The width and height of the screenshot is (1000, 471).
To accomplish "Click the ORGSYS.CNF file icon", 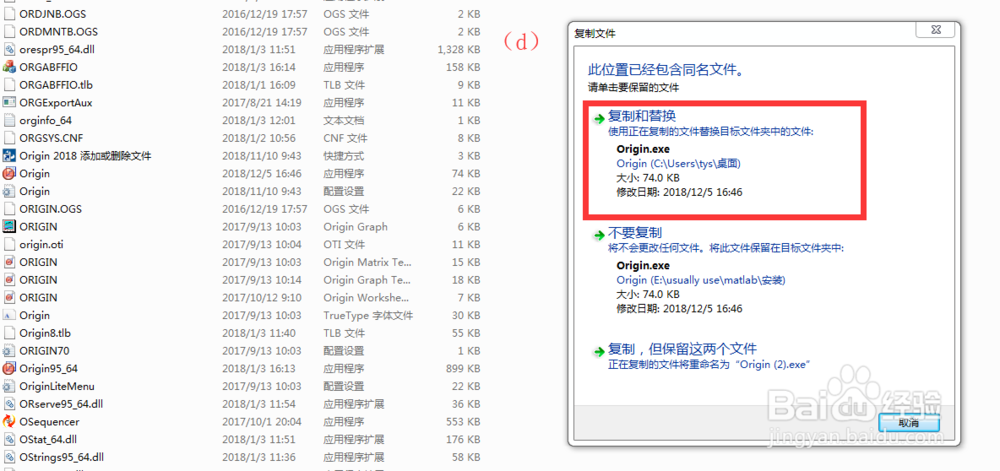I will click(x=9, y=138).
